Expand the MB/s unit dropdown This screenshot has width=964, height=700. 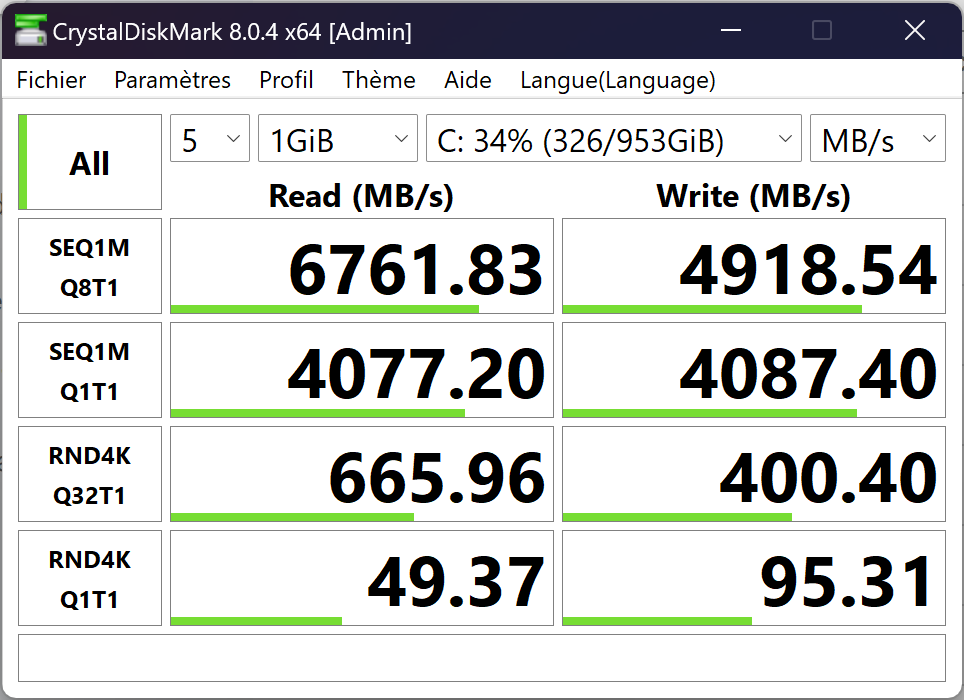coord(877,138)
